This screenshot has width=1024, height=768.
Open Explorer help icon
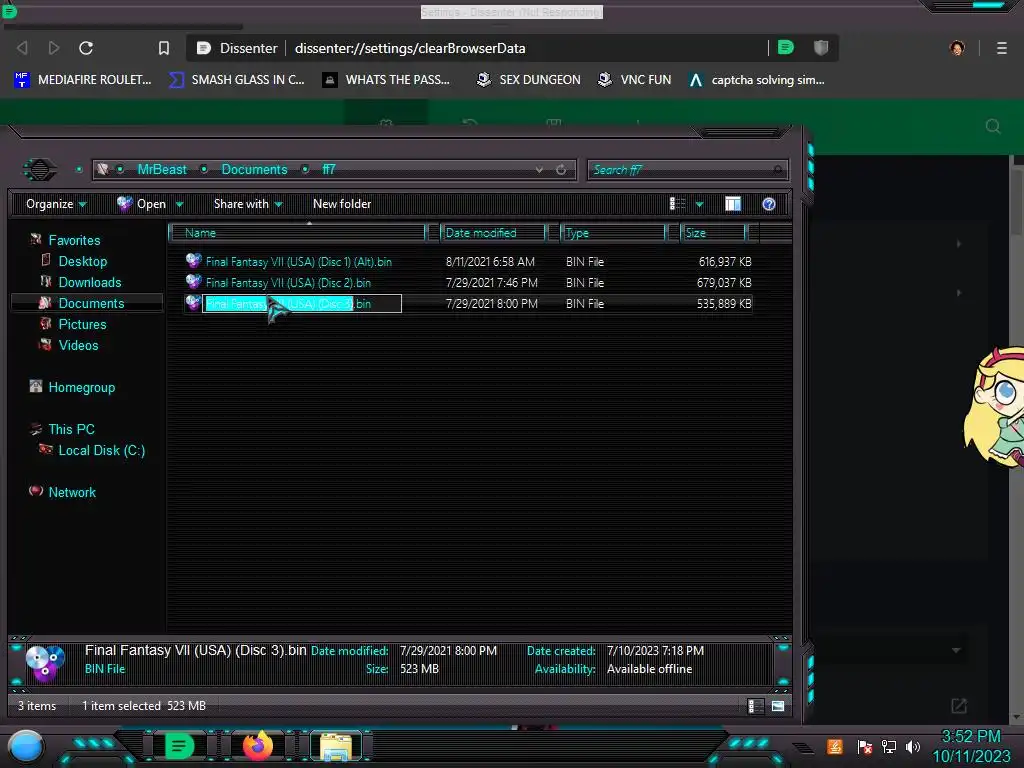(x=769, y=204)
